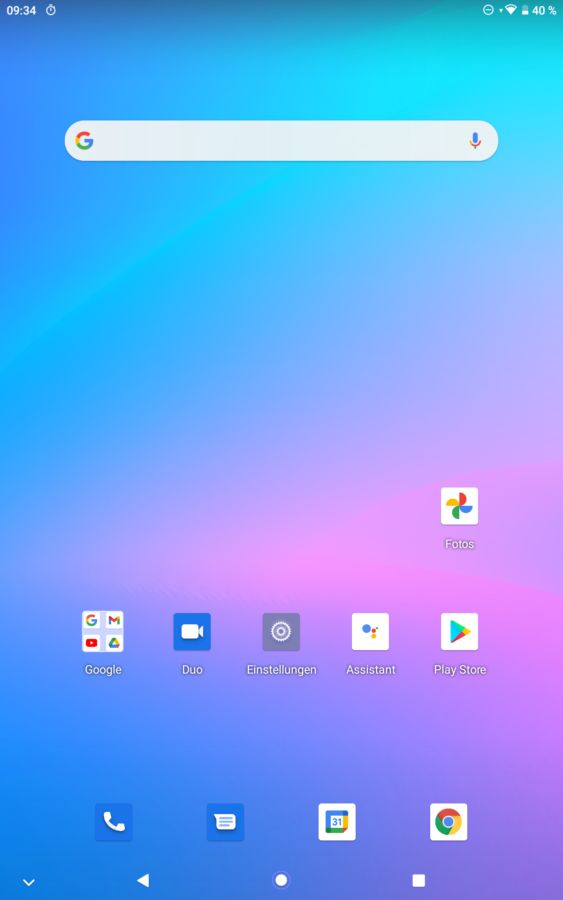Launch Chrome browser from the dock
The width and height of the screenshot is (563, 900).
pyautogui.click(x=448, y=822)
